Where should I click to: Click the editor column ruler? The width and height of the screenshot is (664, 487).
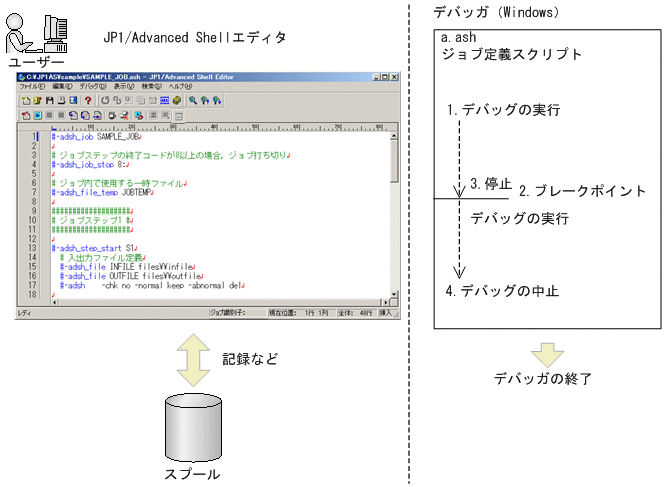coord(220,127)
